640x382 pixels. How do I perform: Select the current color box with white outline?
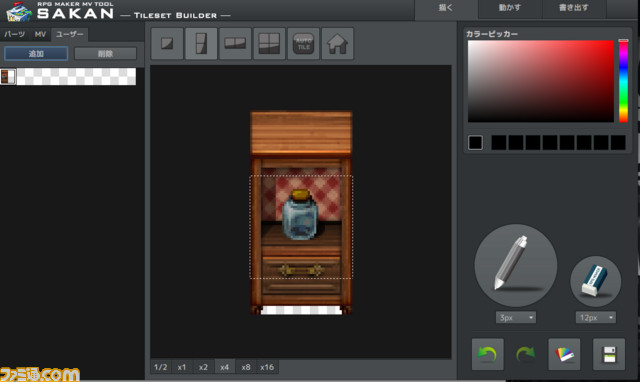click(475, 143)
